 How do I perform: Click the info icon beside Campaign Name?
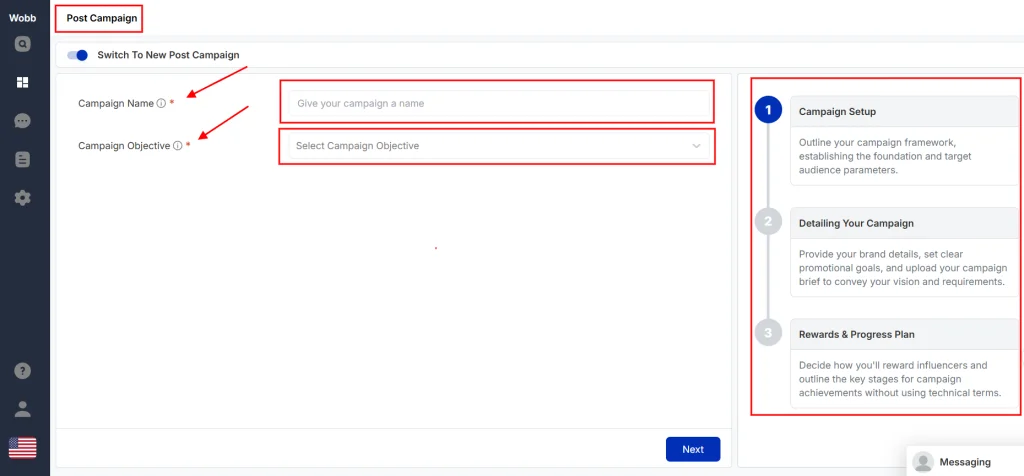pos(161,103)
